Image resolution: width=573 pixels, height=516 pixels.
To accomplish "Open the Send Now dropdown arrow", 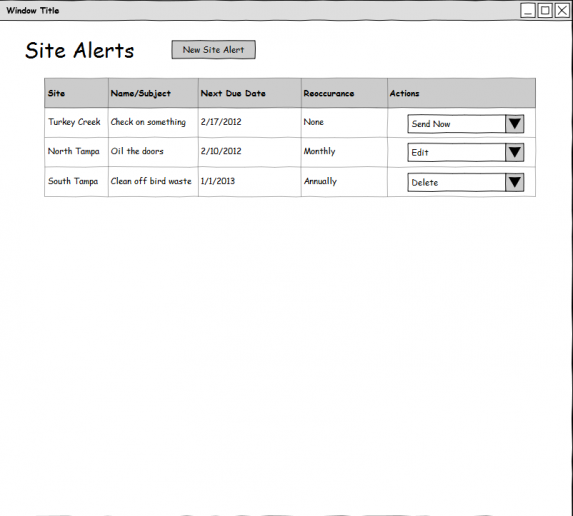I will 515,124.
